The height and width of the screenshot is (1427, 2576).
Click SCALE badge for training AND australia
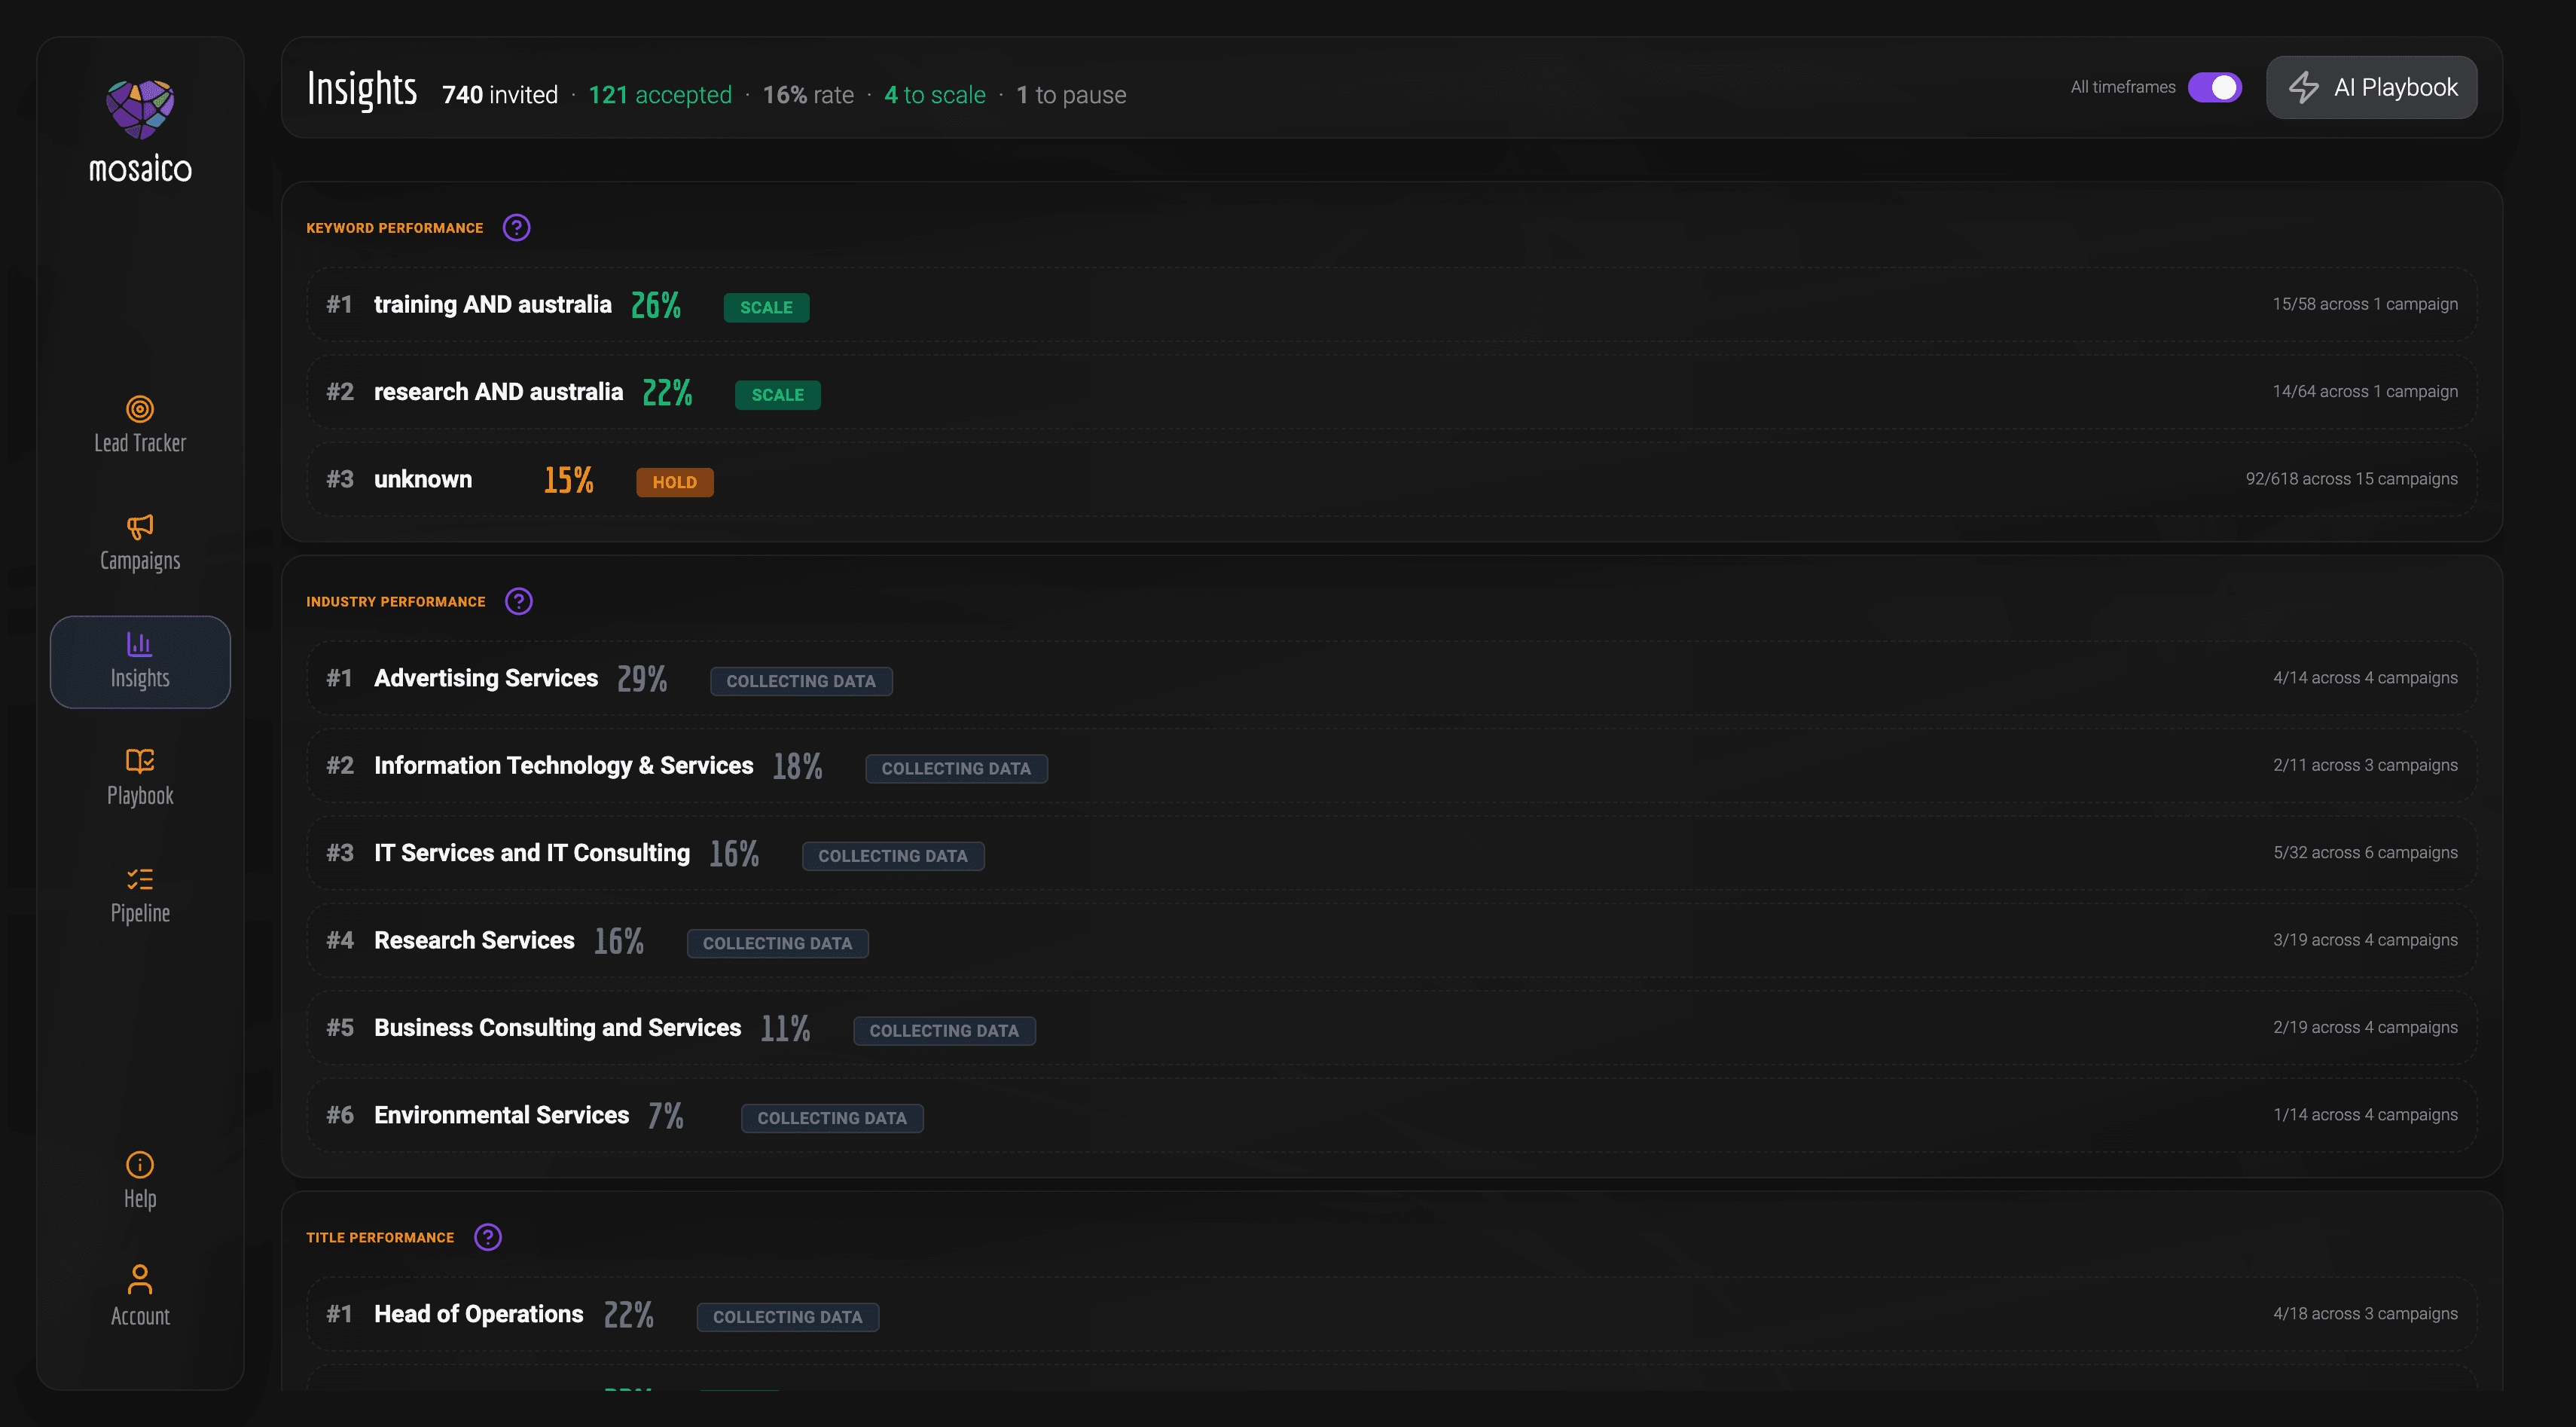point(766,307)
